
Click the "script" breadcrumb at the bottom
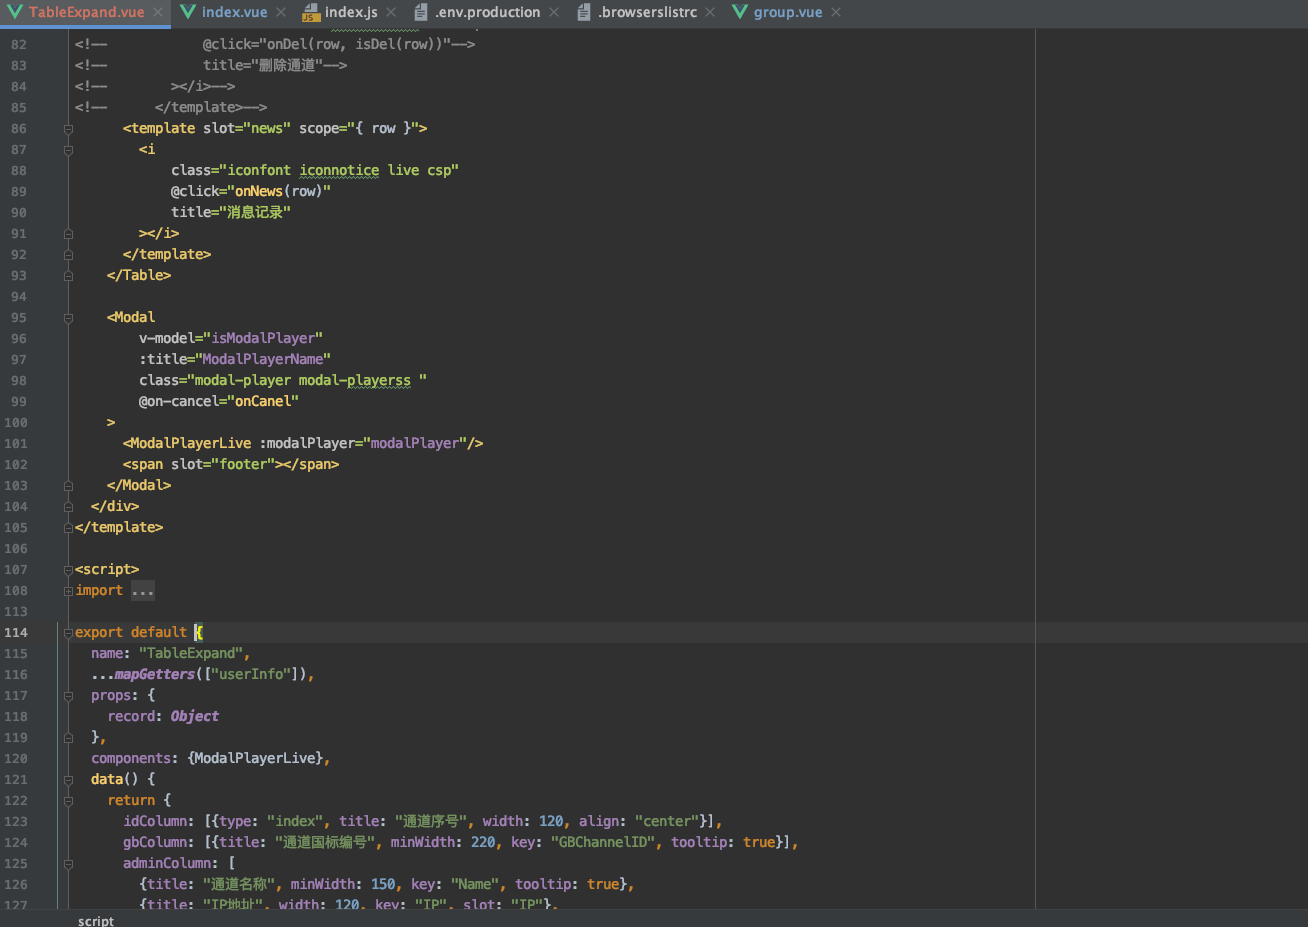point(96,920)
